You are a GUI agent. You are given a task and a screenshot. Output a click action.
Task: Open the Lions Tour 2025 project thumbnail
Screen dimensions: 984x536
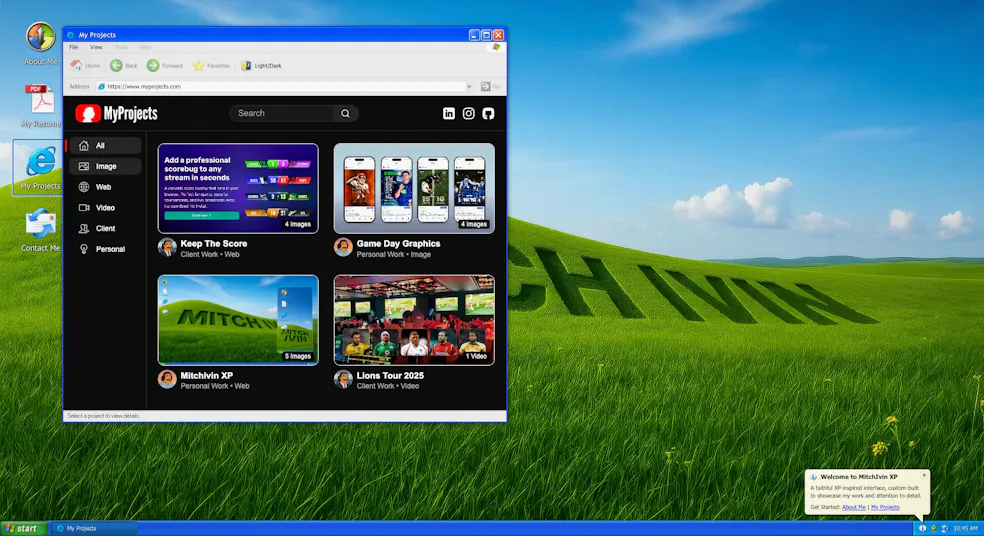(x=414, y=320)
